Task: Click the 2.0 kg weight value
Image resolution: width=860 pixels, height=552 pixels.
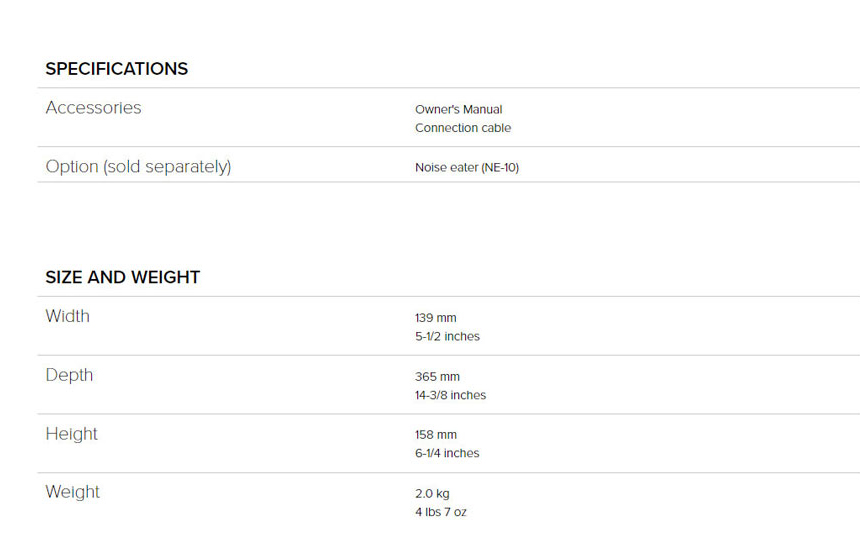Action: coord(432,494)
